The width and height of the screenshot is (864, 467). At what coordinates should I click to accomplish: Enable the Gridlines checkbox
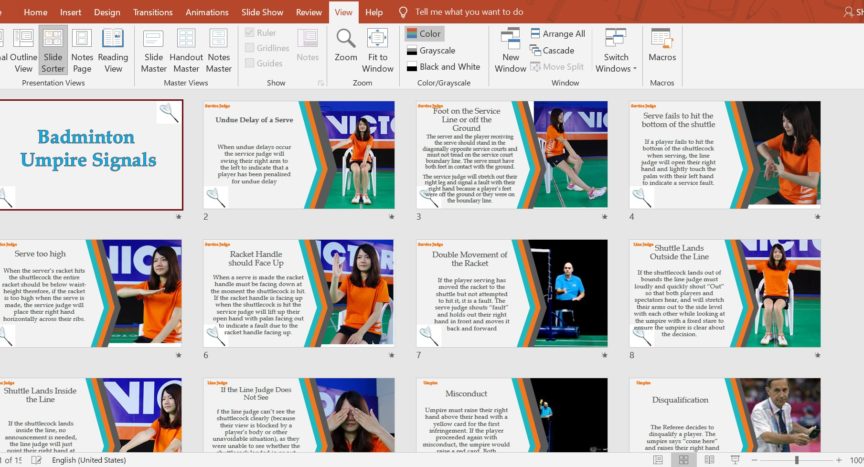250,48
